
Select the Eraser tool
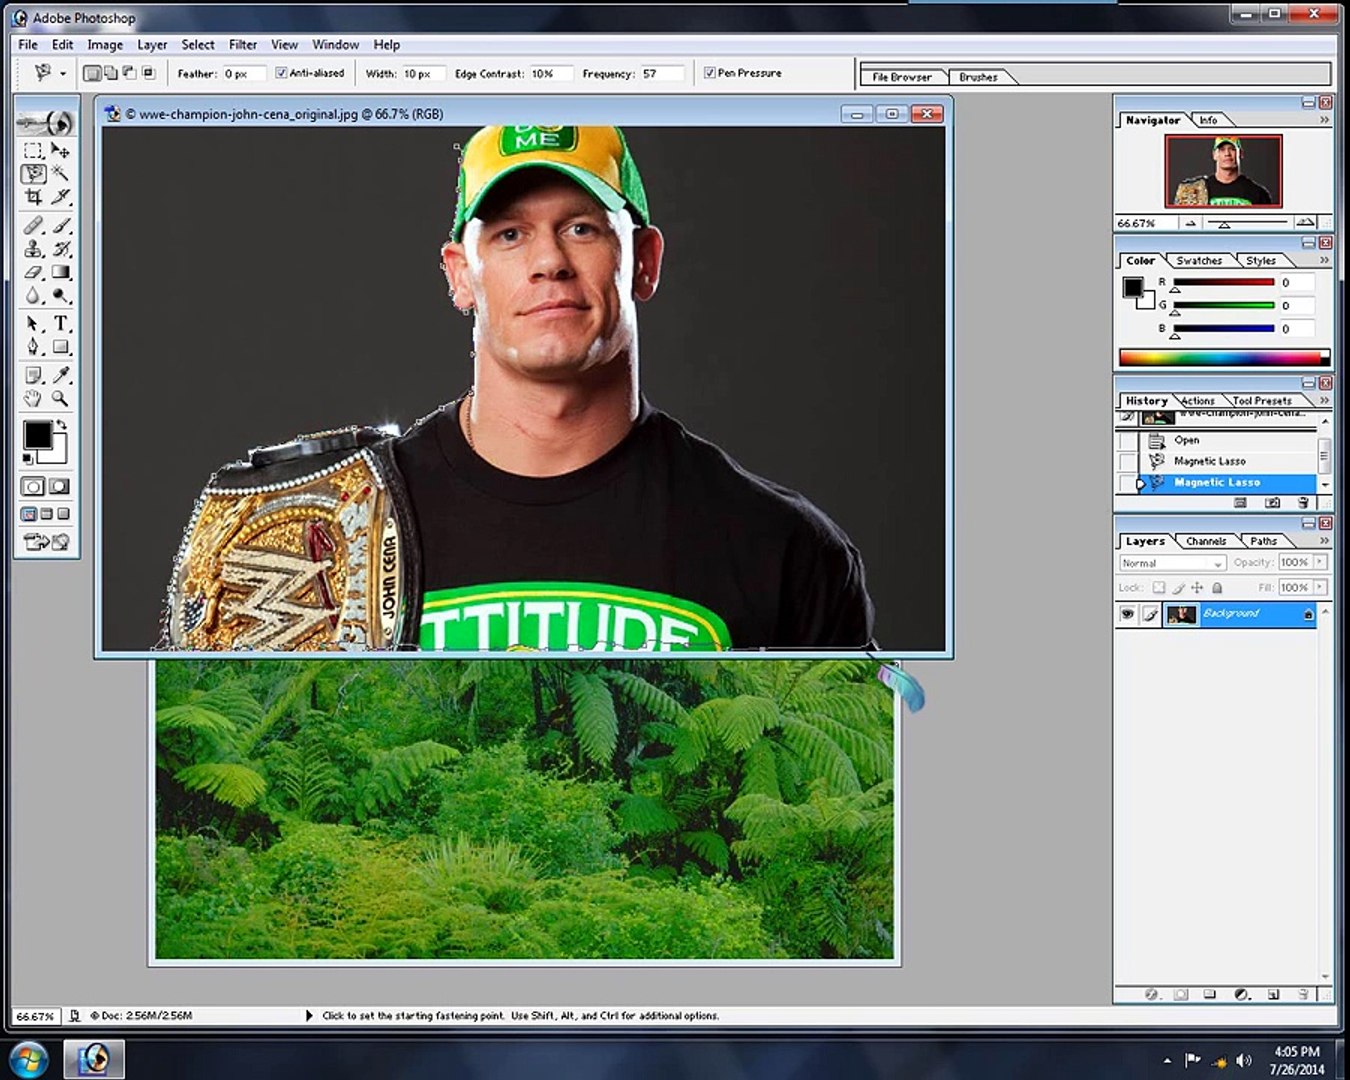pyautogui.click(x=34, y=272)
